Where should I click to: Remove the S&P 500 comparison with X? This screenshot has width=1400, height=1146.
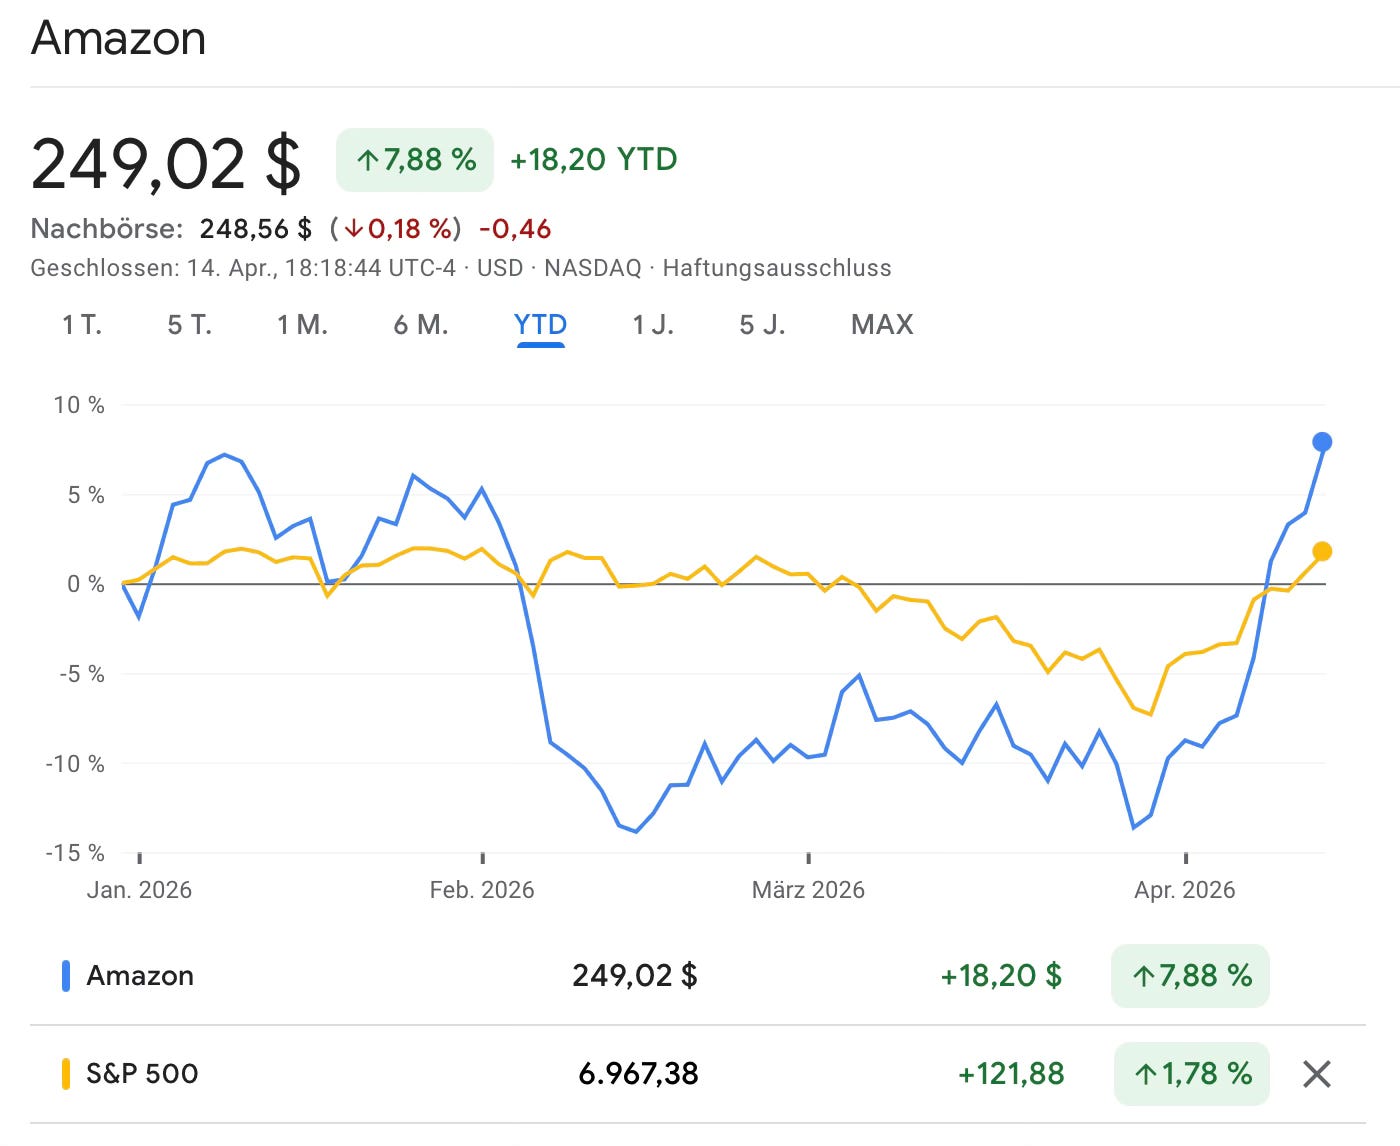pos(1317,1074)
